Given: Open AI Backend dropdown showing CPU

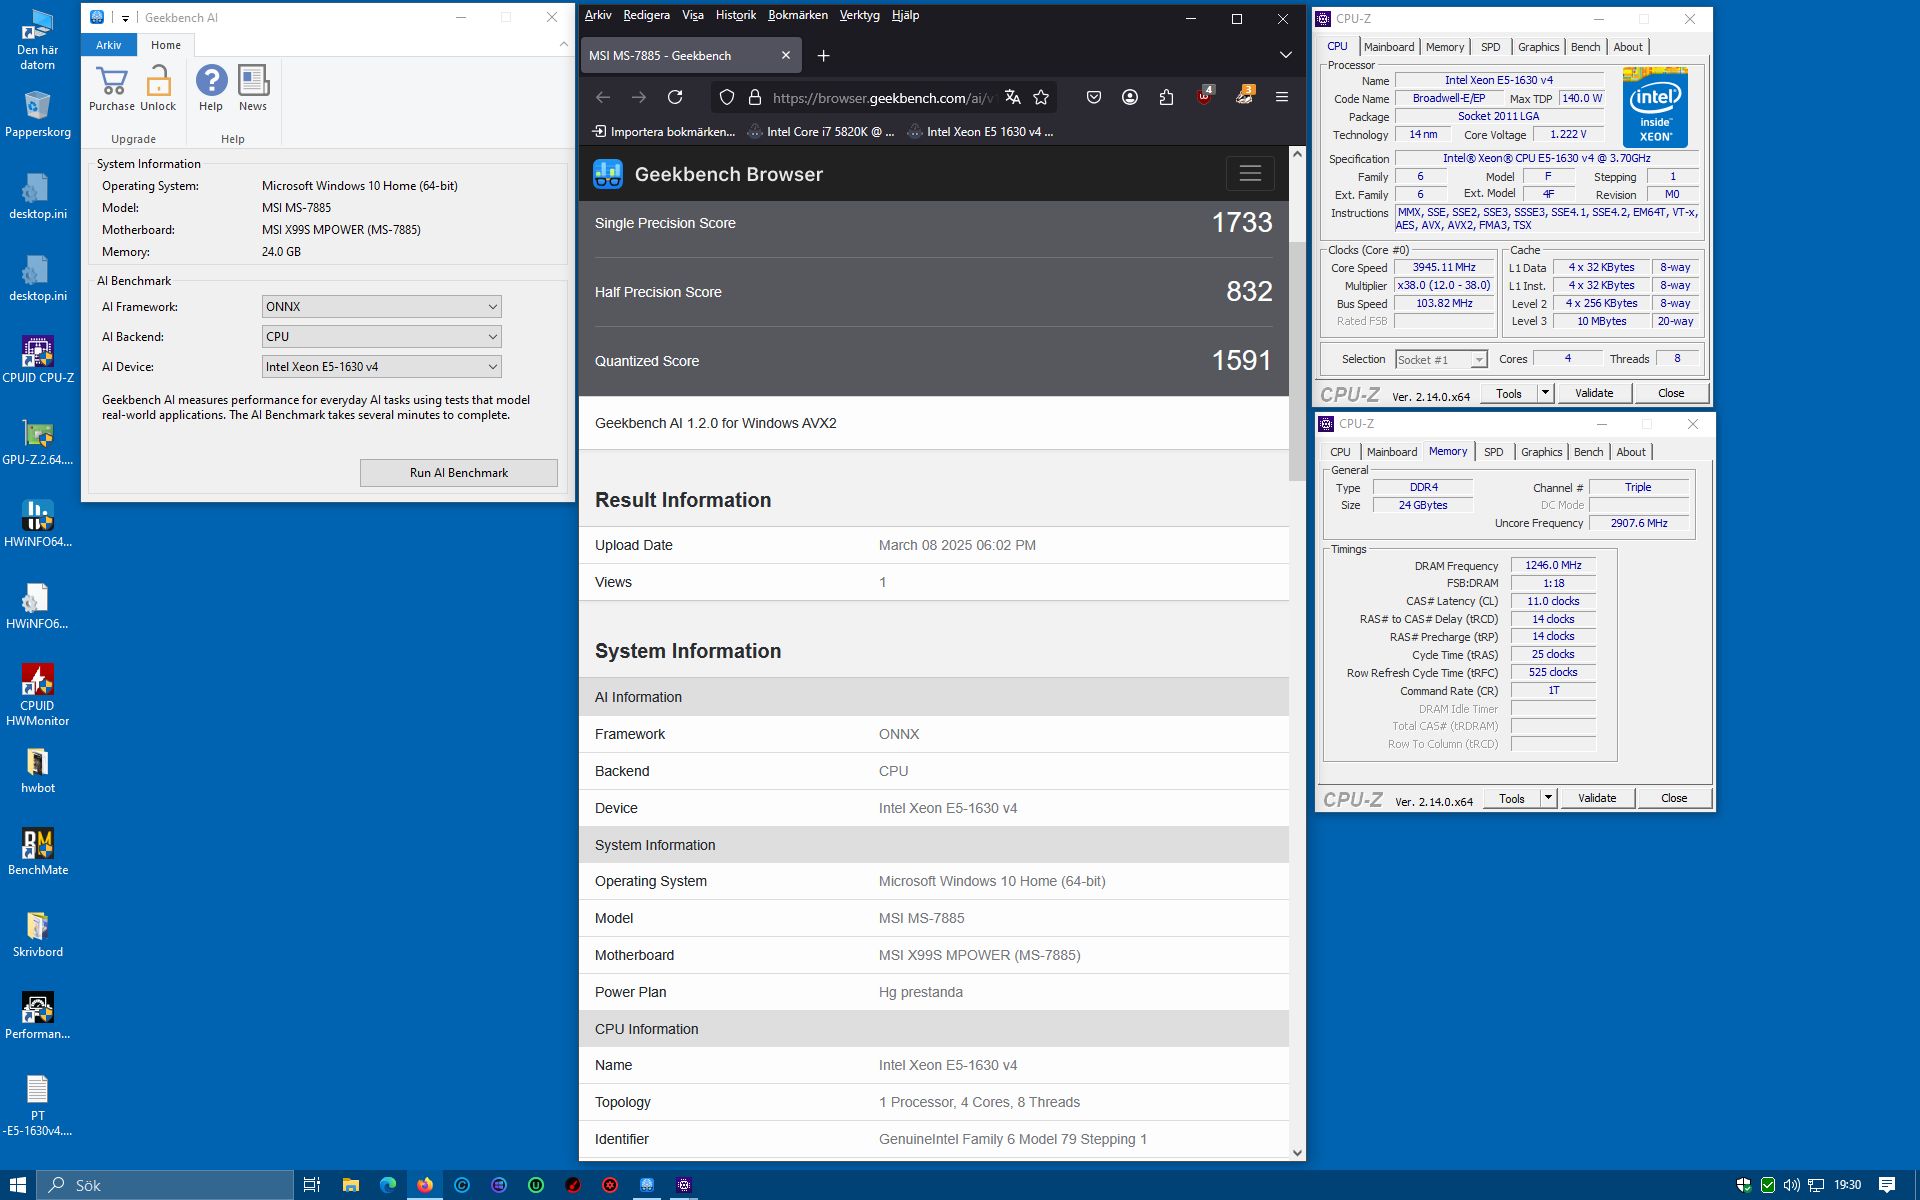Looking at the screenshot, I should point(381,337).
